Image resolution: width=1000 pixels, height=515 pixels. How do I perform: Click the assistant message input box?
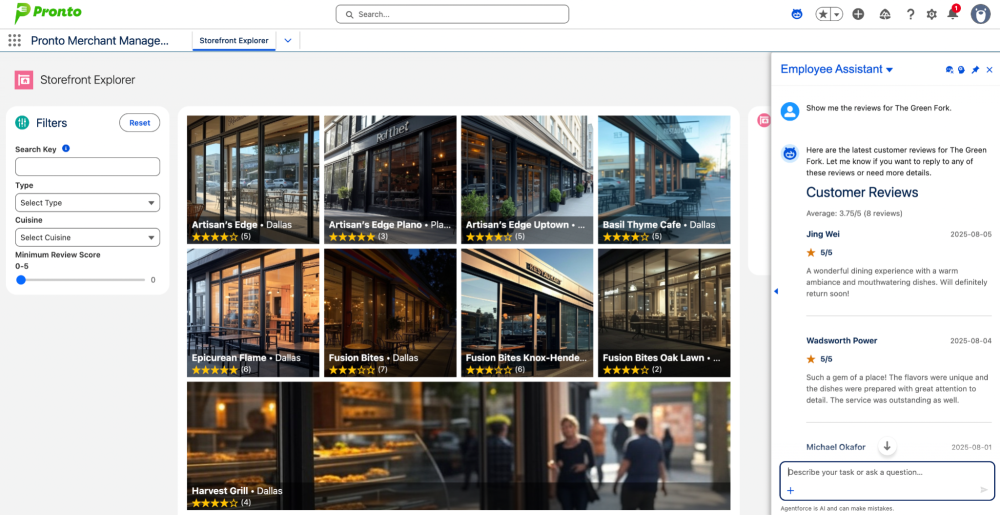887,481
